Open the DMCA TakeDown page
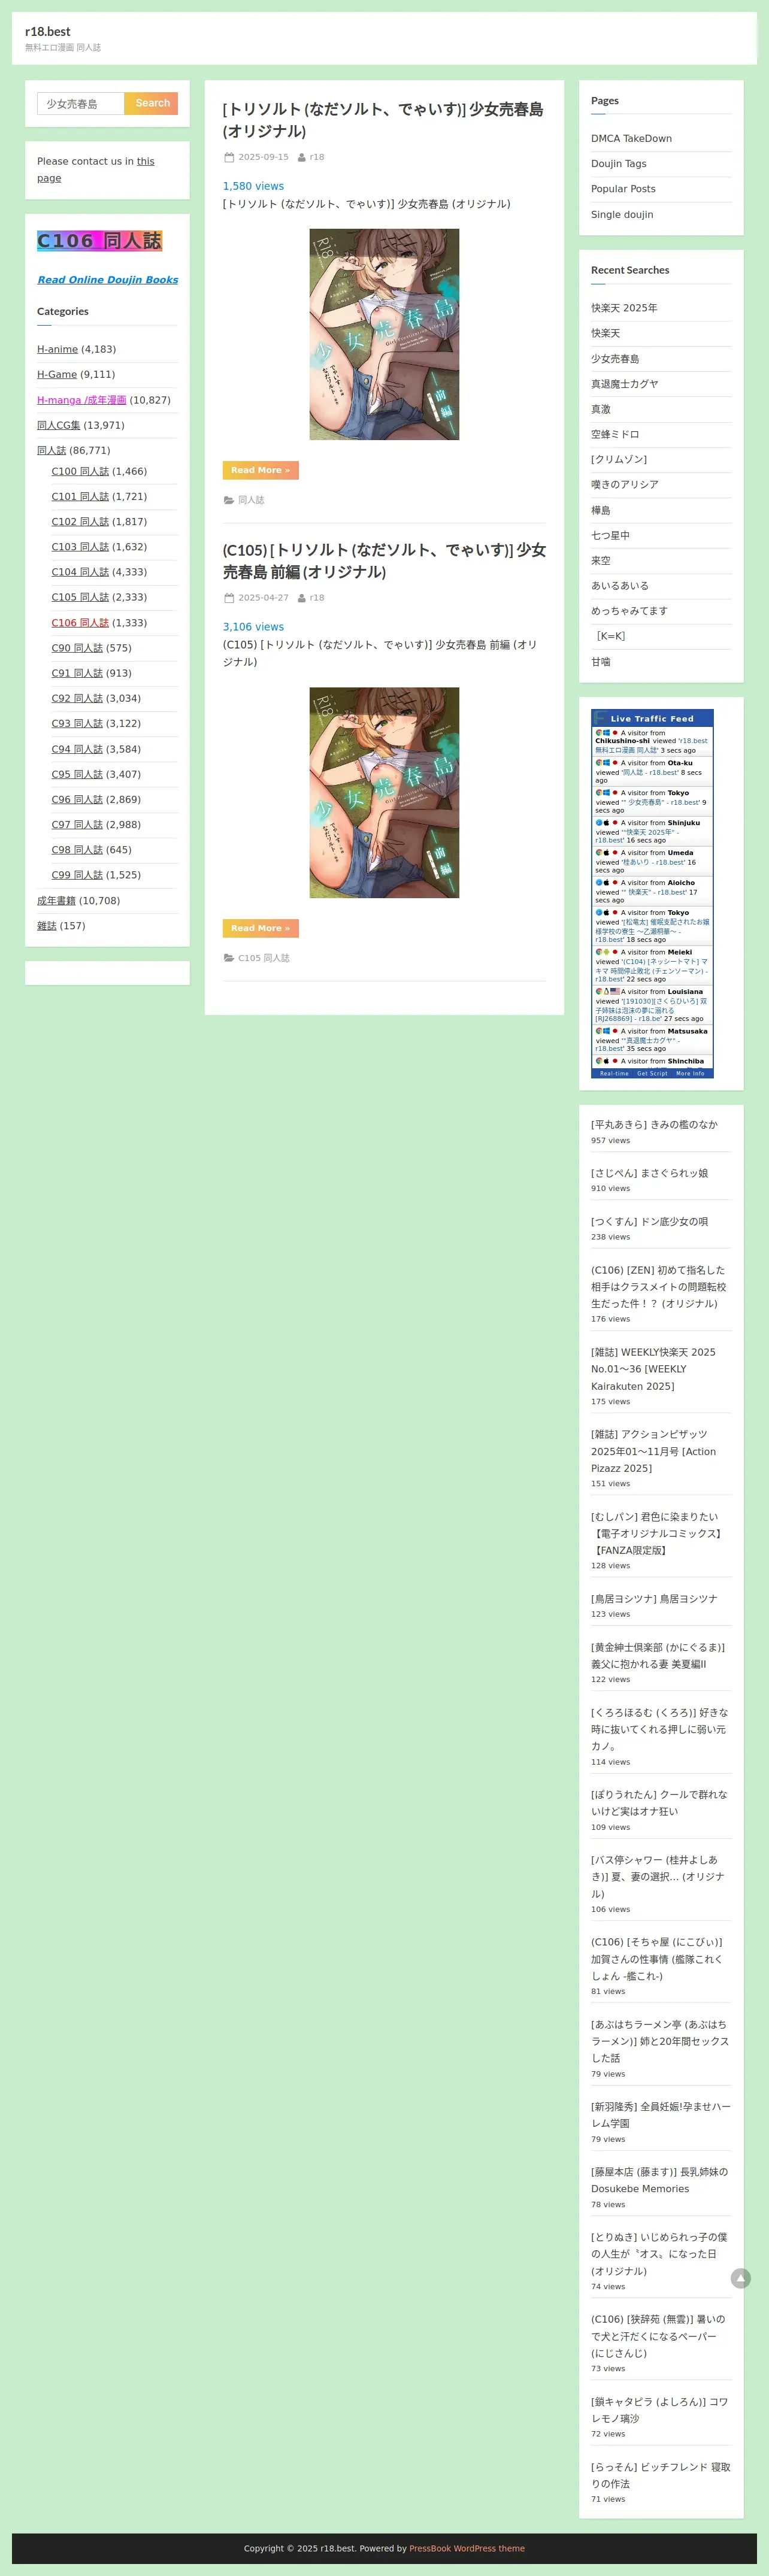769x2576 pixels. [x=631, y=138]
